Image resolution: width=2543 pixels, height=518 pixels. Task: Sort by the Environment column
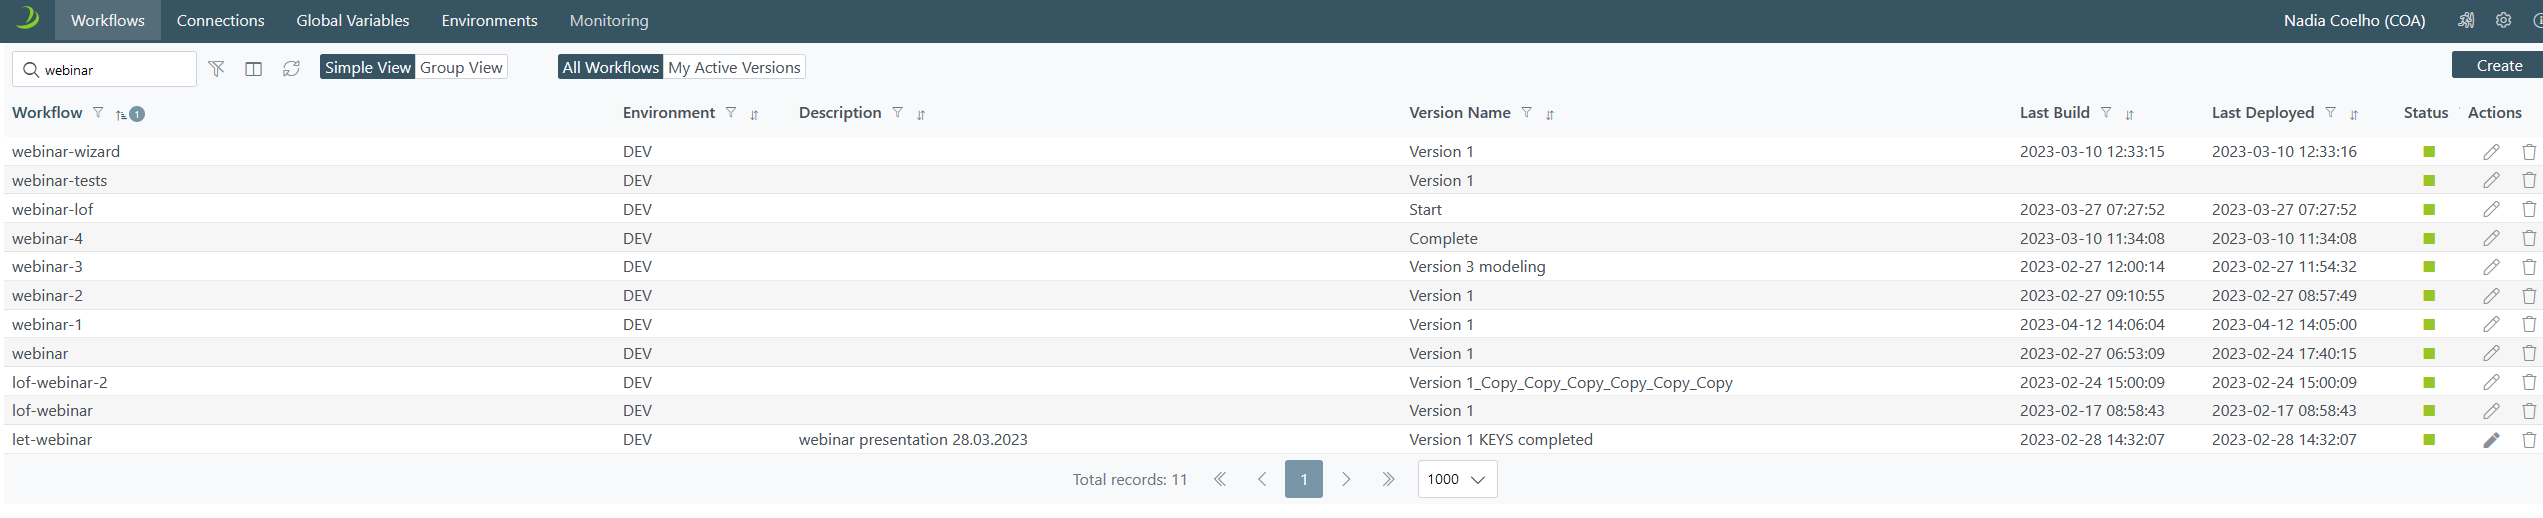point(754,115)
